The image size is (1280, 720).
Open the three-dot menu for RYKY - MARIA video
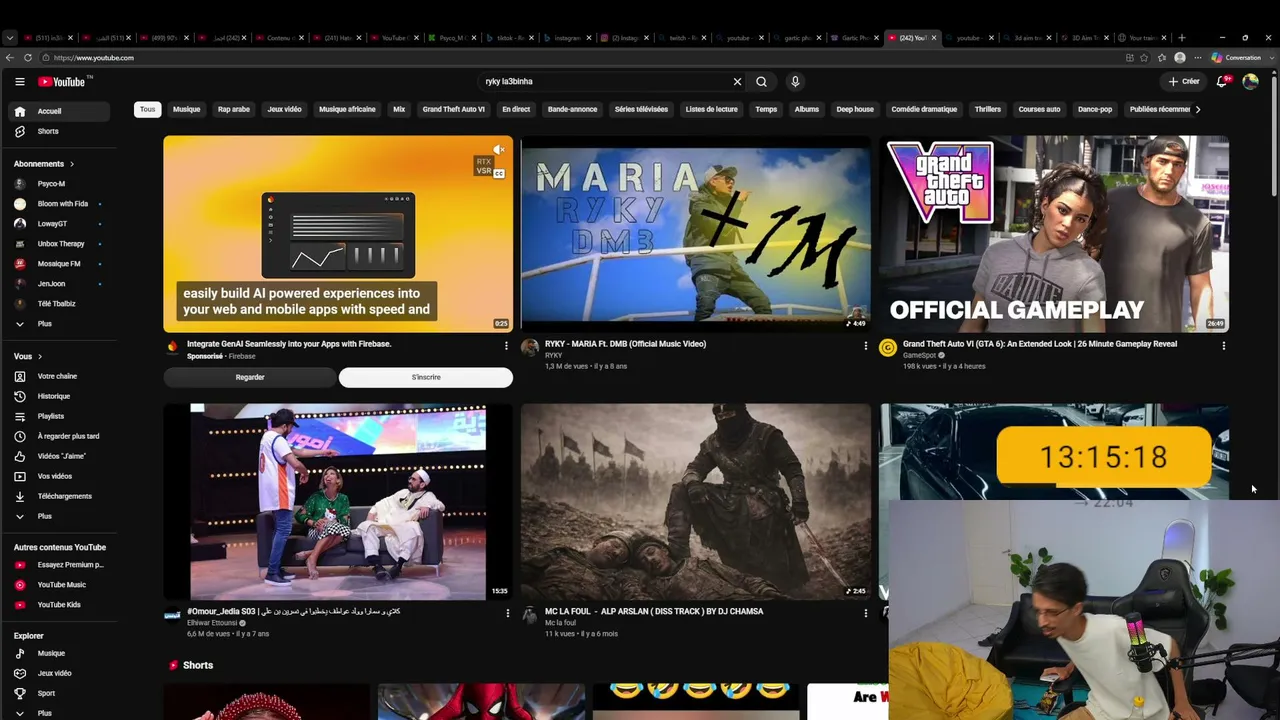(x=866, y=346)
